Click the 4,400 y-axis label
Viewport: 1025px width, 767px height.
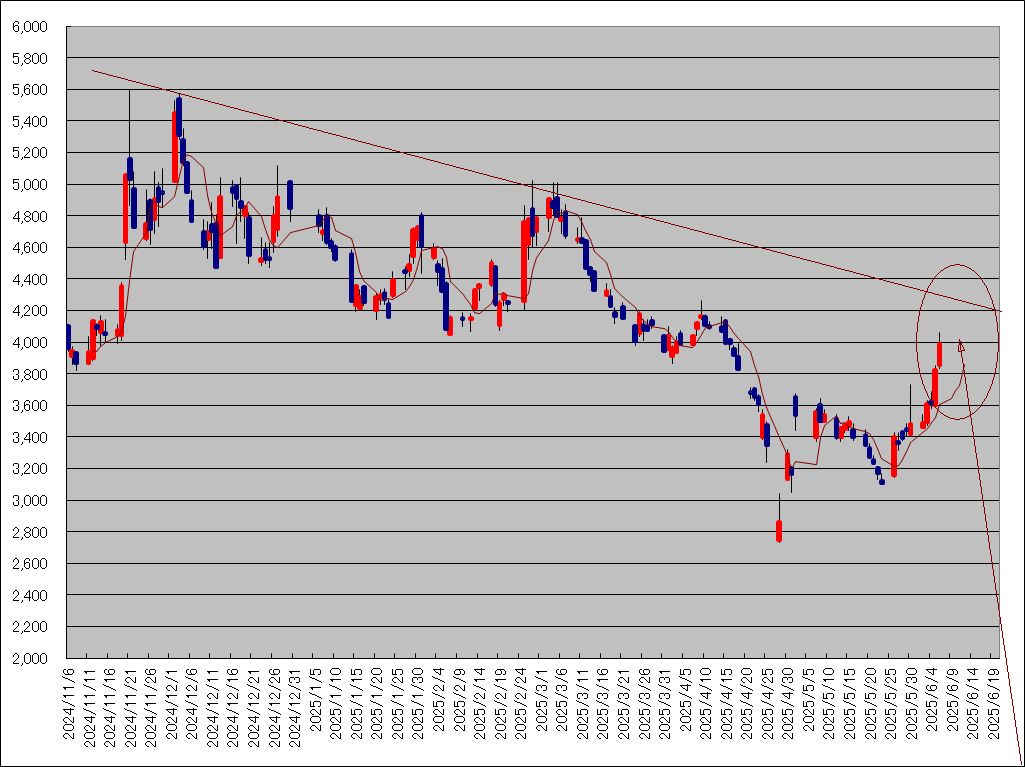[x=30, y=279]
